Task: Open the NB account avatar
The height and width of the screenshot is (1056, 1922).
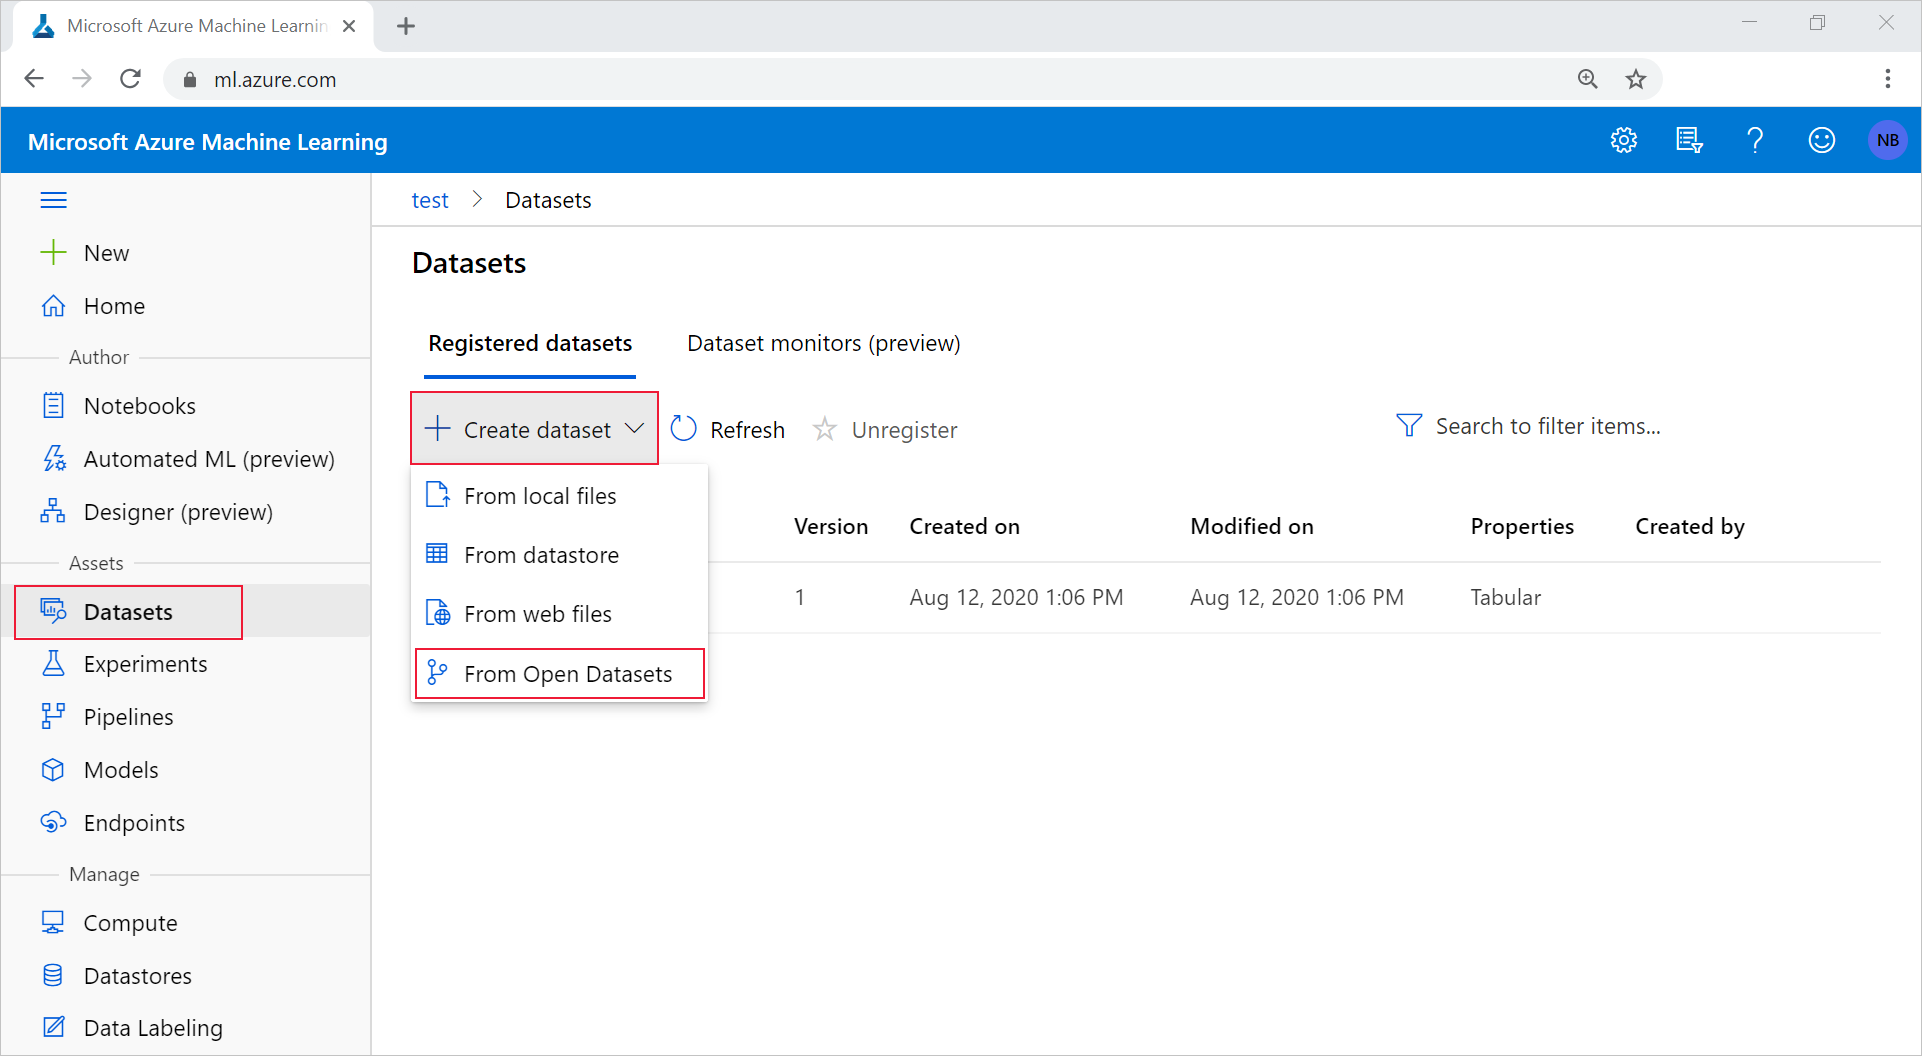Action: (x=1887, y=140)
